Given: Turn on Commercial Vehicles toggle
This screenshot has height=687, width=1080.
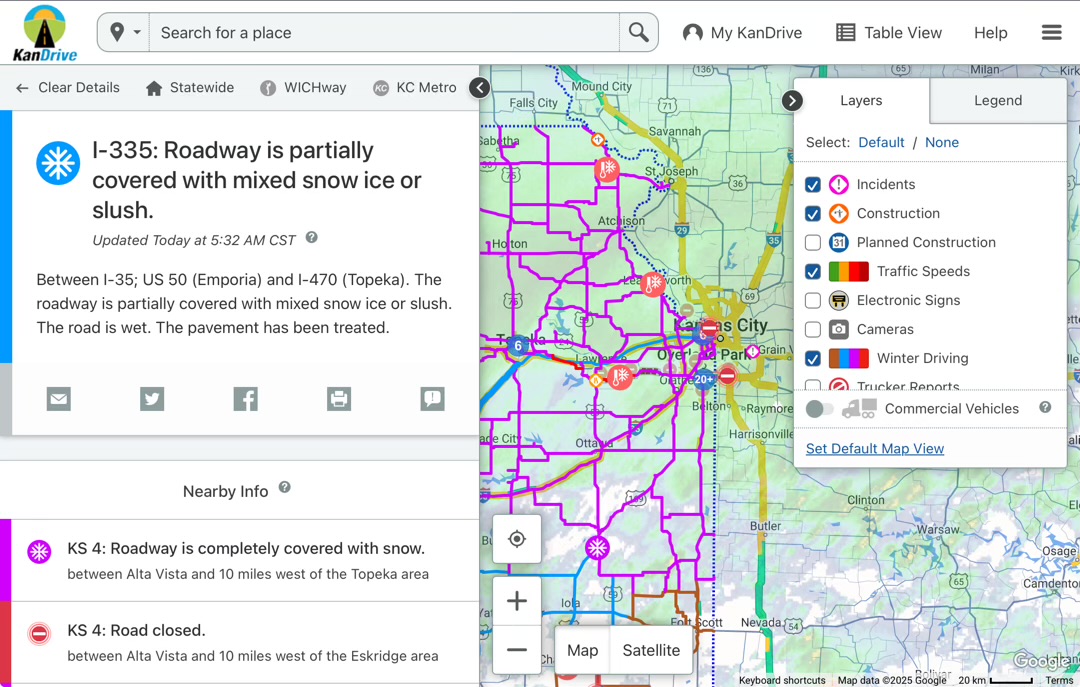Looking at the screenshot, I should (x=819, y=409).
